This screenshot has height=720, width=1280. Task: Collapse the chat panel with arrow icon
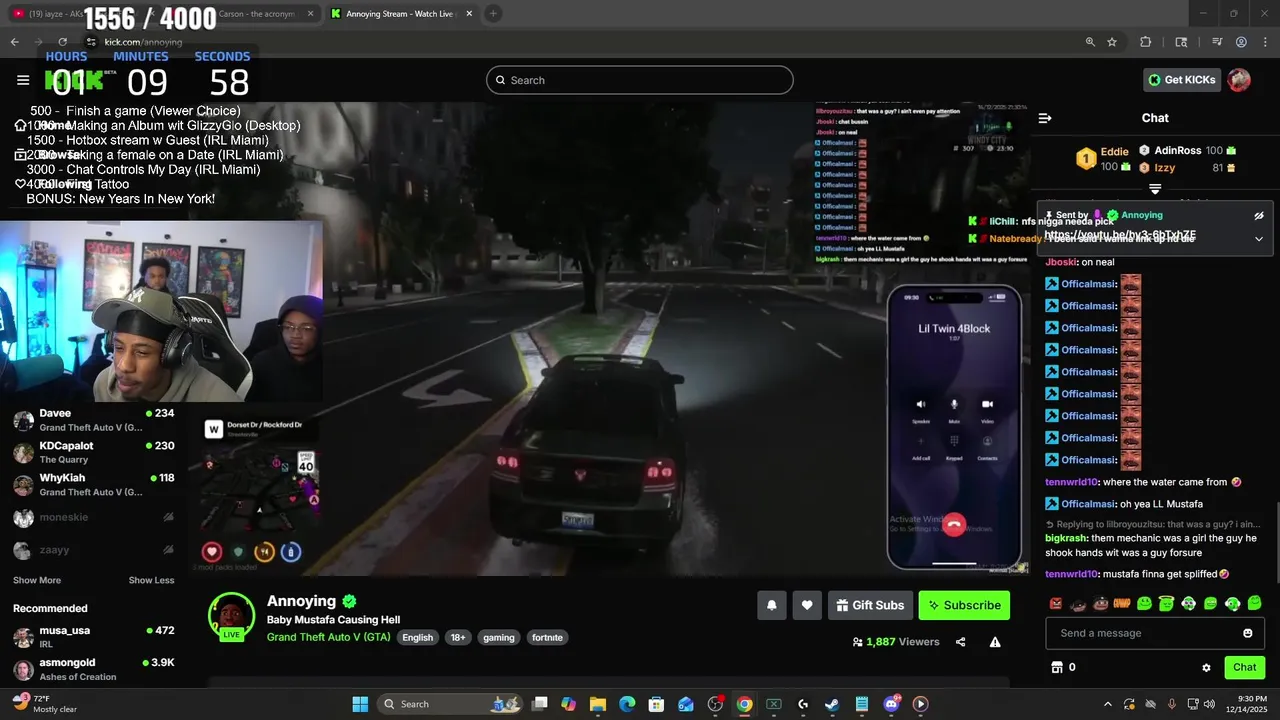(x=1045, y=118)
